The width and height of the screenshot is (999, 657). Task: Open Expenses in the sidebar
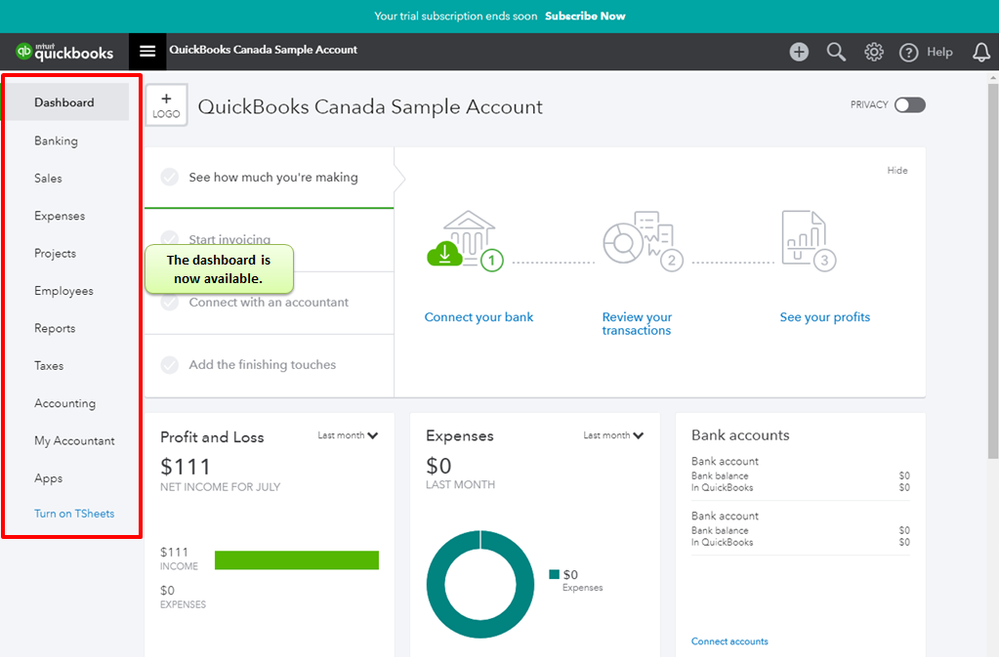(x=59, y=216)
